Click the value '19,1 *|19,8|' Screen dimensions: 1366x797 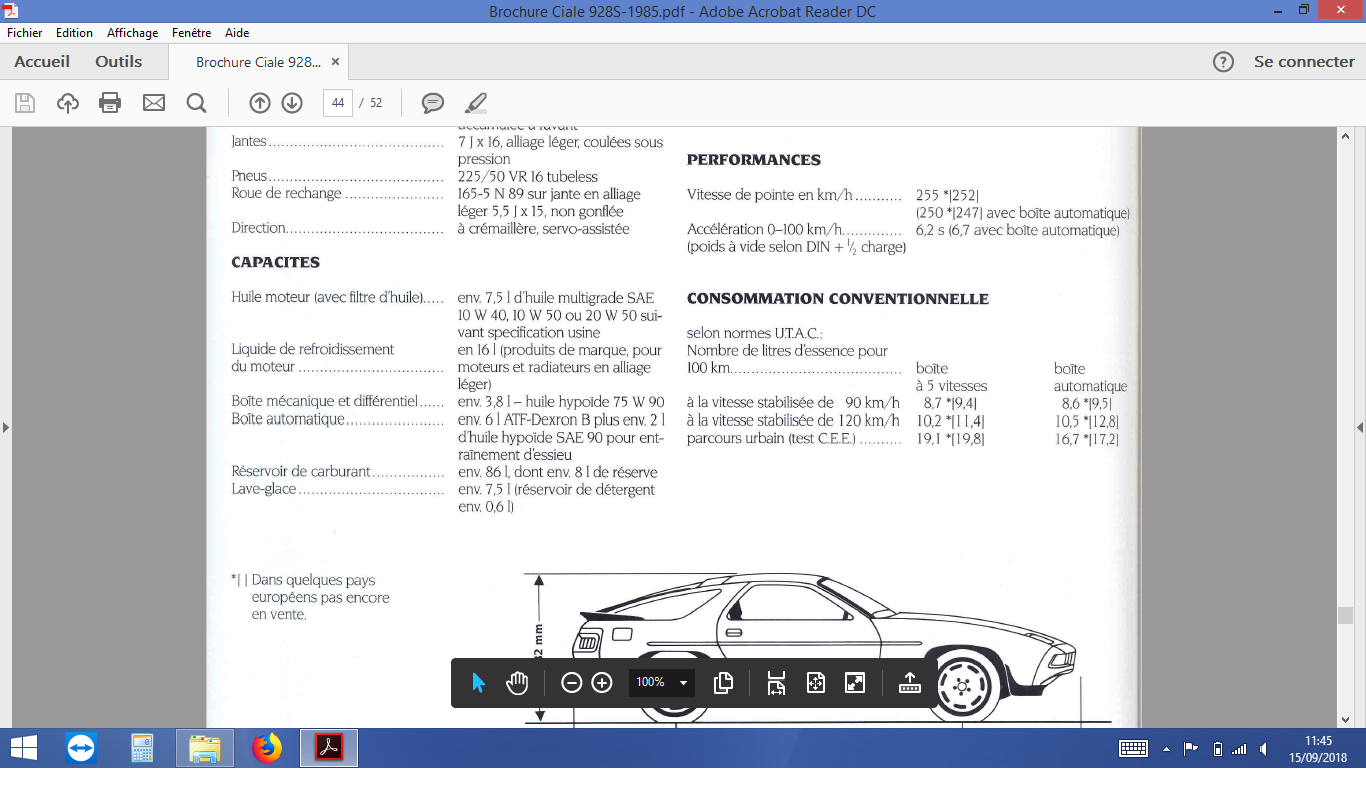[x=951, y=439]
